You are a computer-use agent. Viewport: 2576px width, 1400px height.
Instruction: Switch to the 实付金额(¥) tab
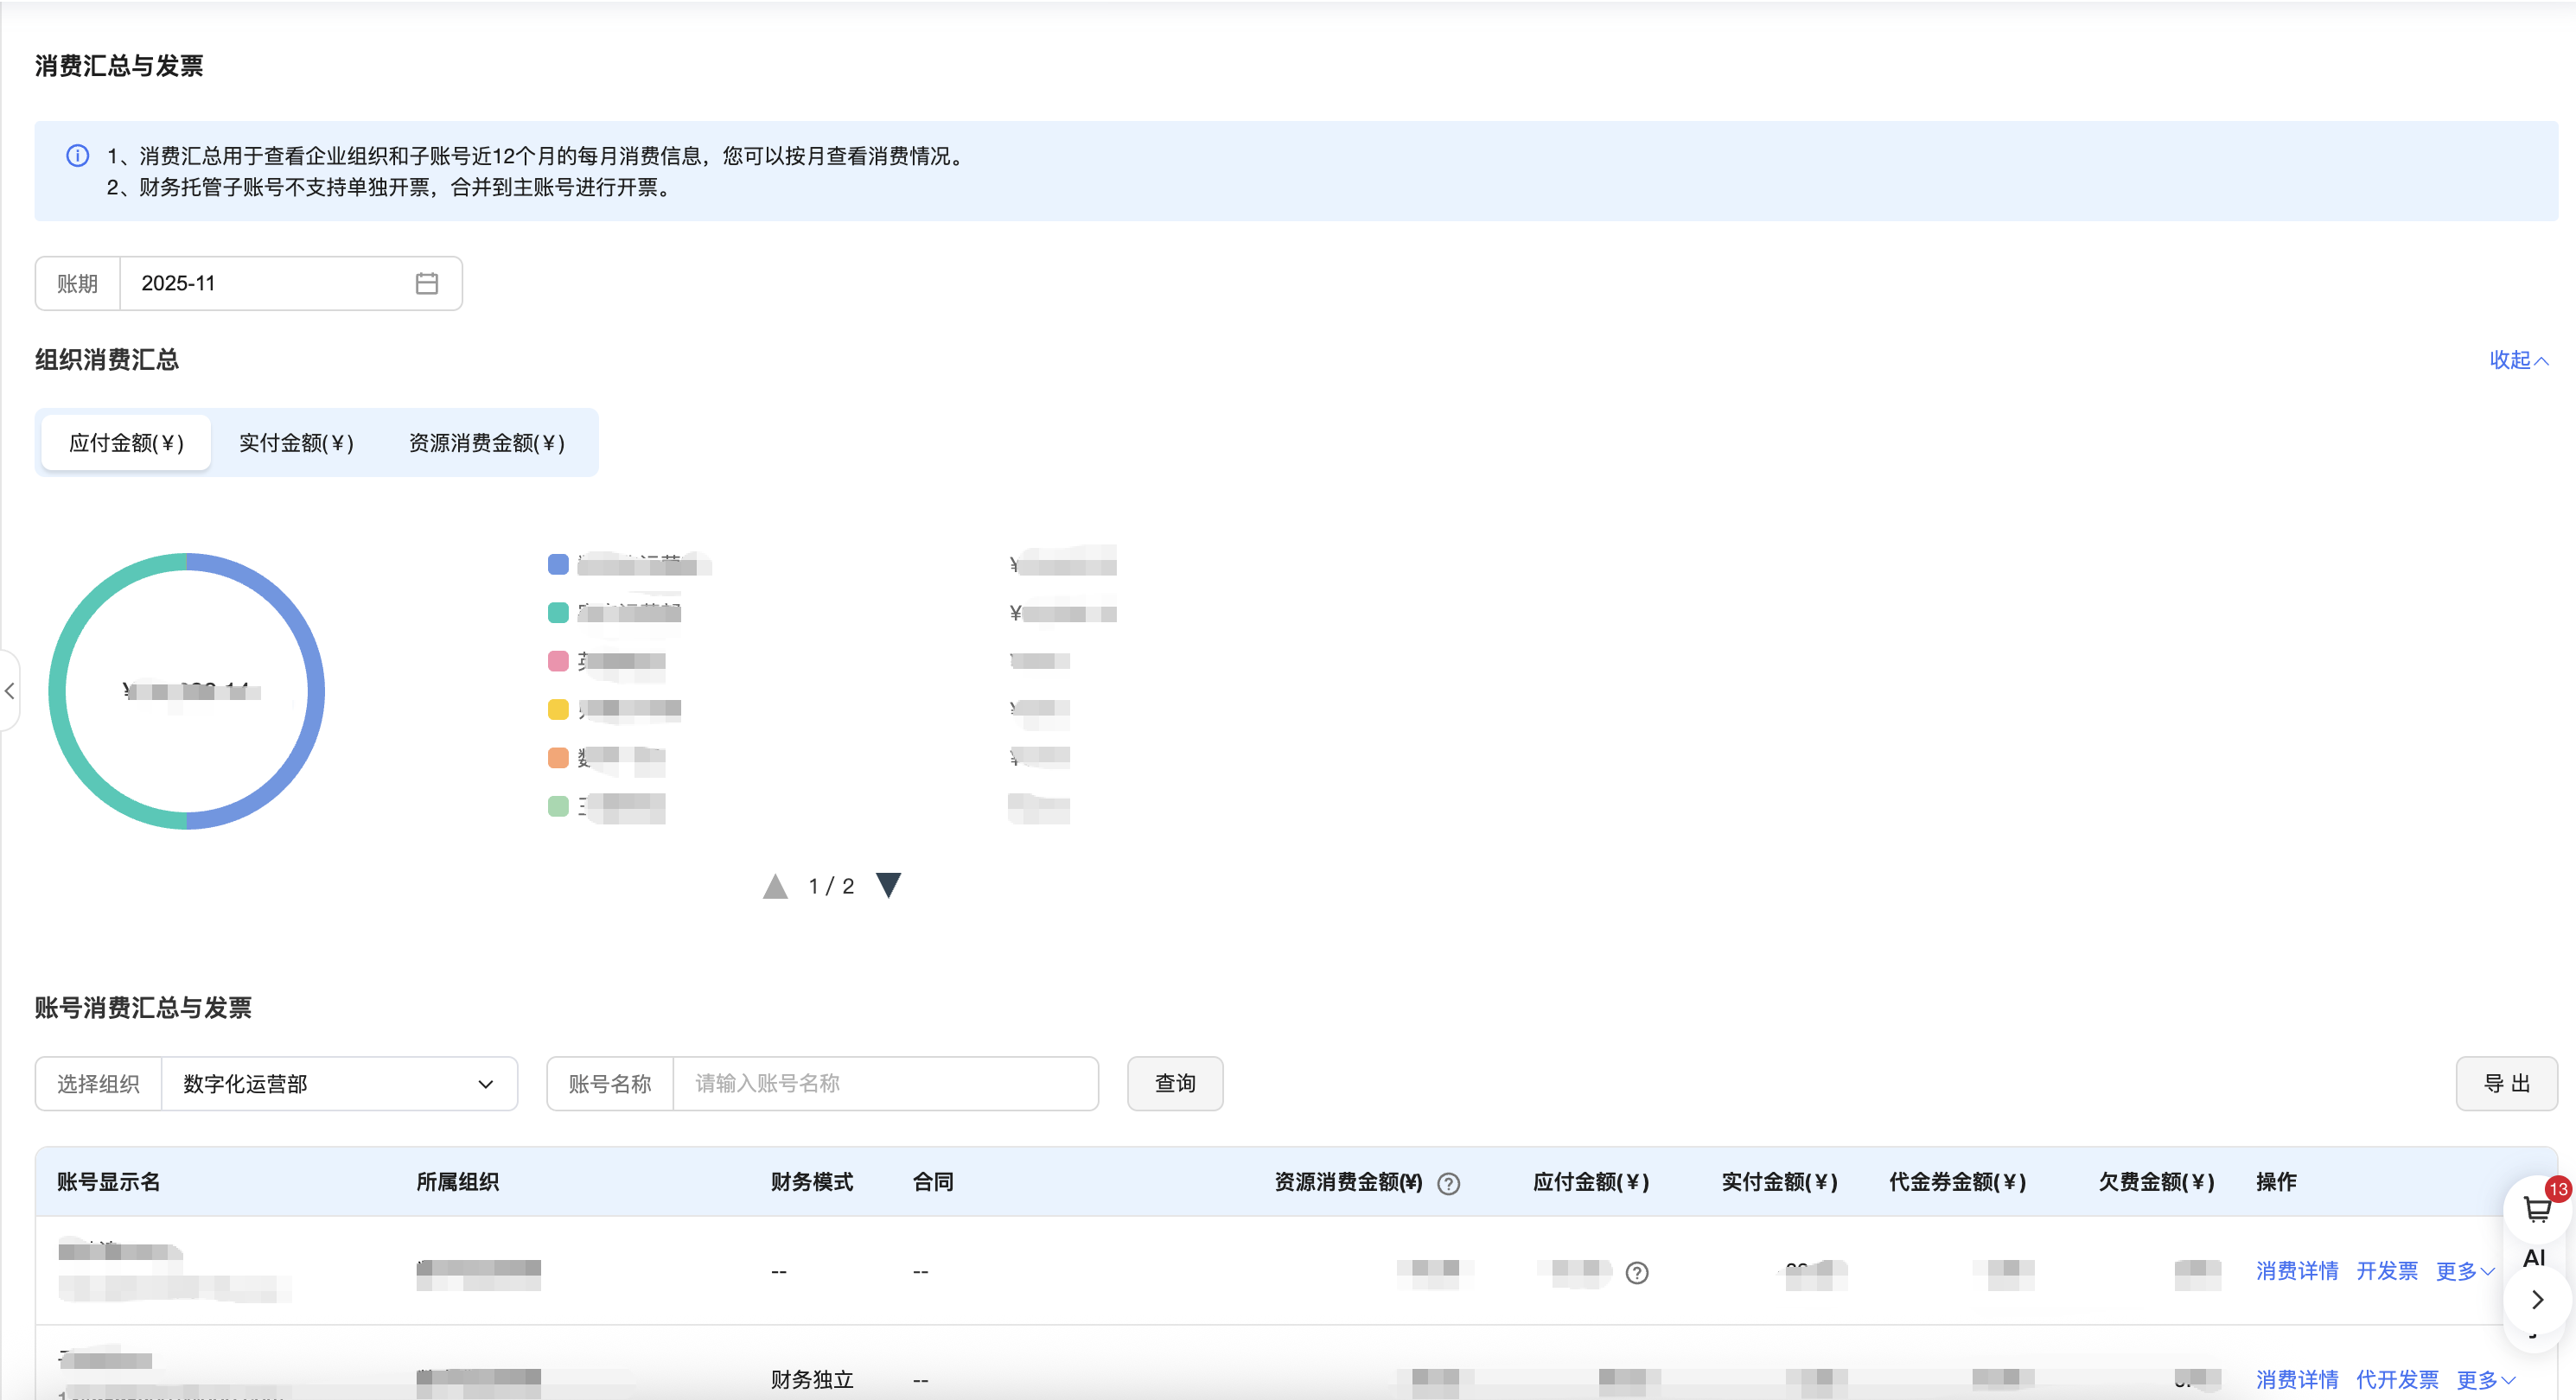coord(296,443)
